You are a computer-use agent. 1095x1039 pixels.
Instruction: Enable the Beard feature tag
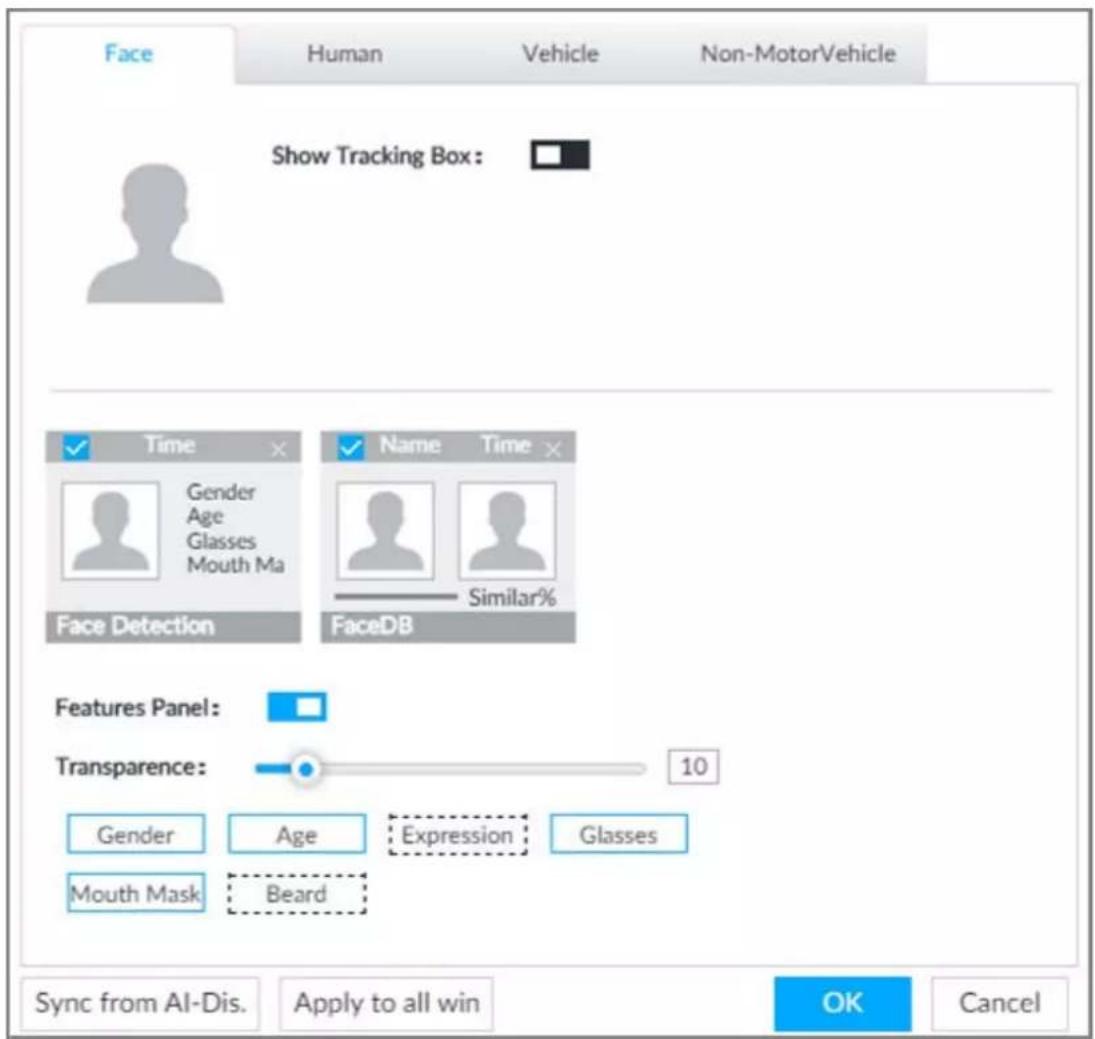[x=297, y=893]
